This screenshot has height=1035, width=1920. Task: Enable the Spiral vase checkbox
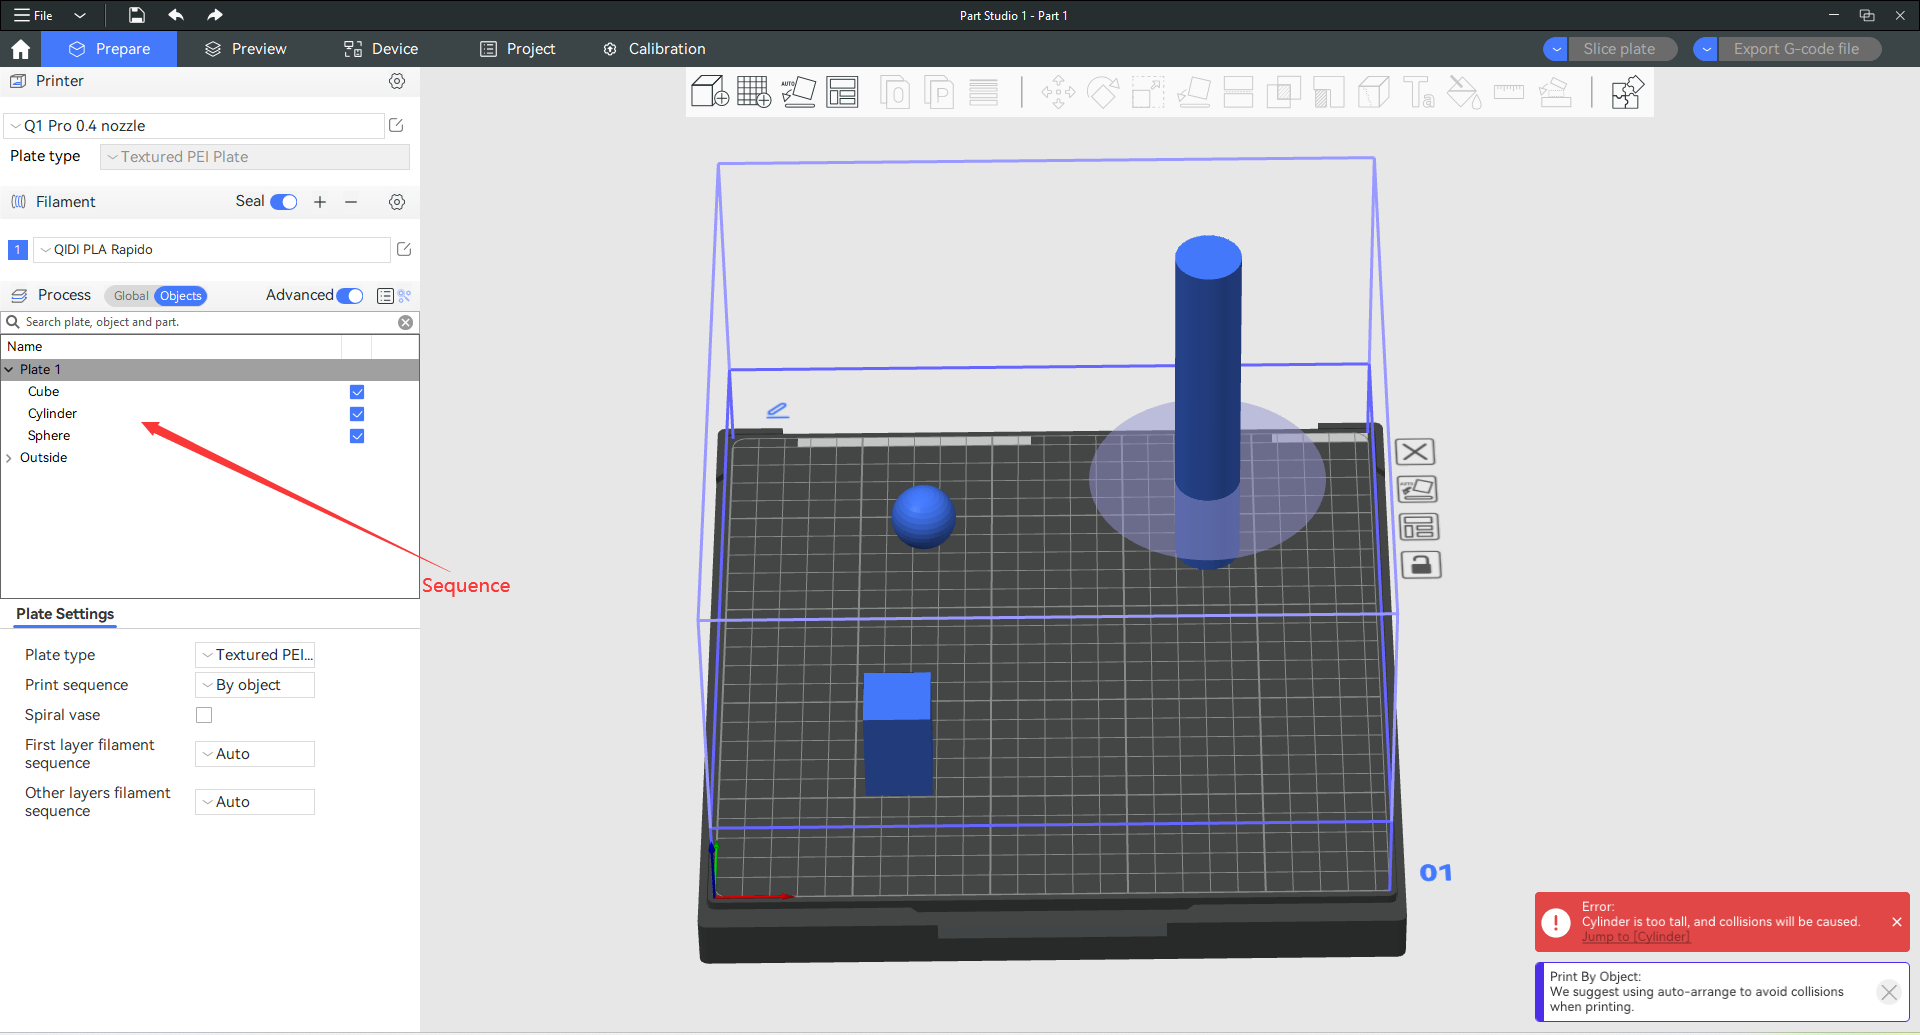(x=204, y=715)
